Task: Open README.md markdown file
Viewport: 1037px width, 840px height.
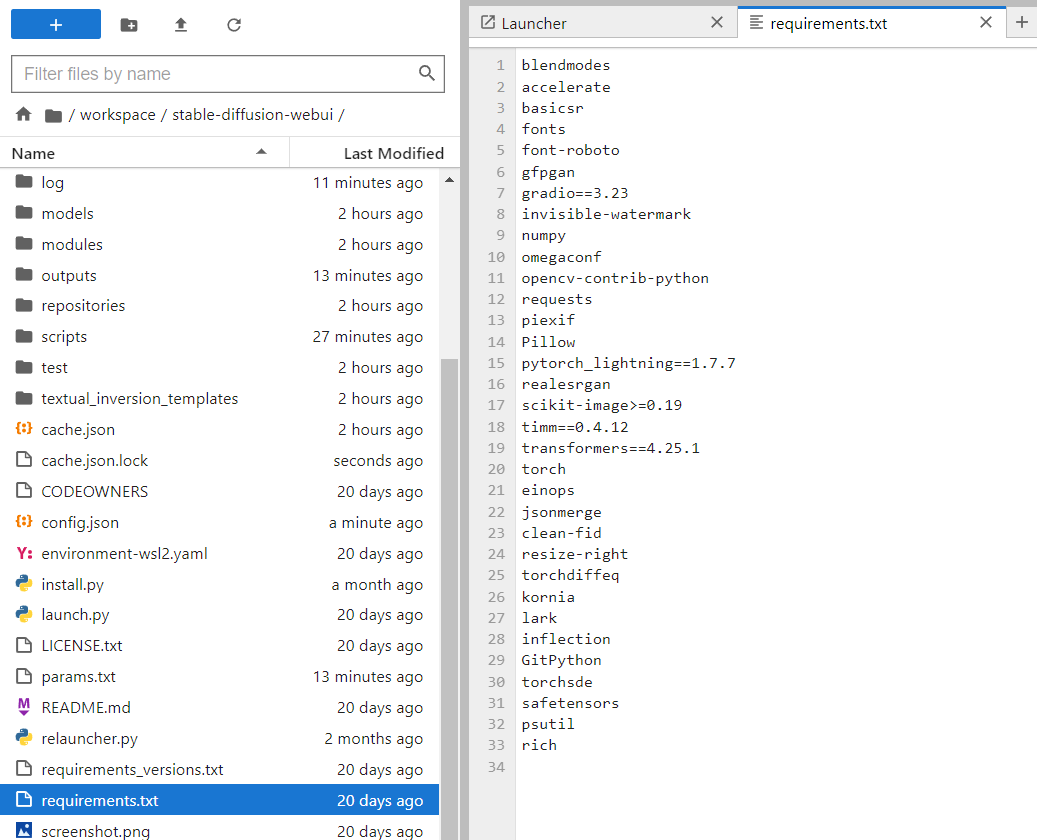Action: [85, 707]
